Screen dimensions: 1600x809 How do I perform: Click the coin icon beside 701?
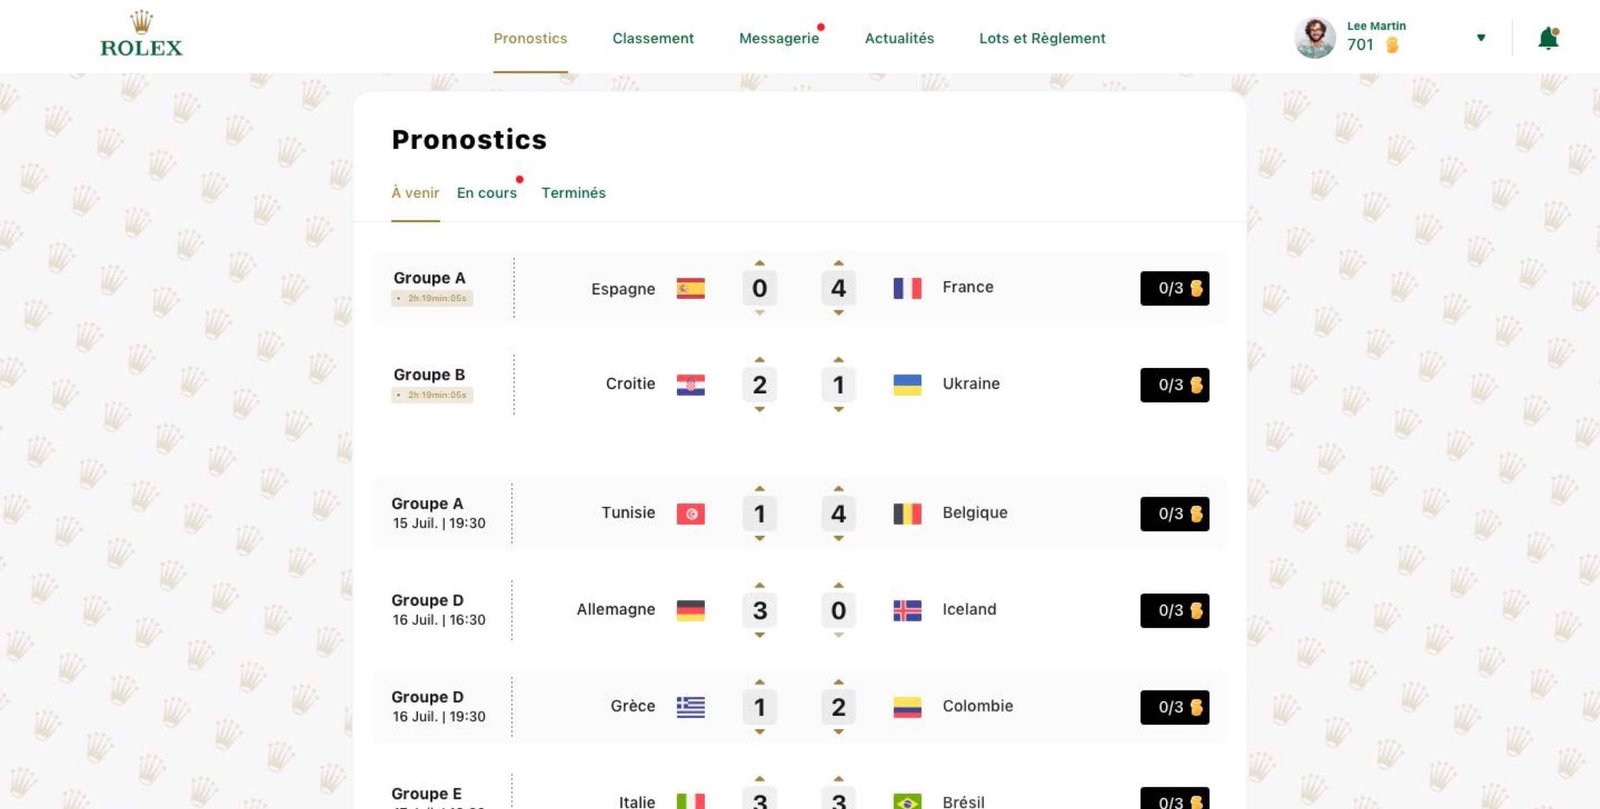coord(1391,45)
